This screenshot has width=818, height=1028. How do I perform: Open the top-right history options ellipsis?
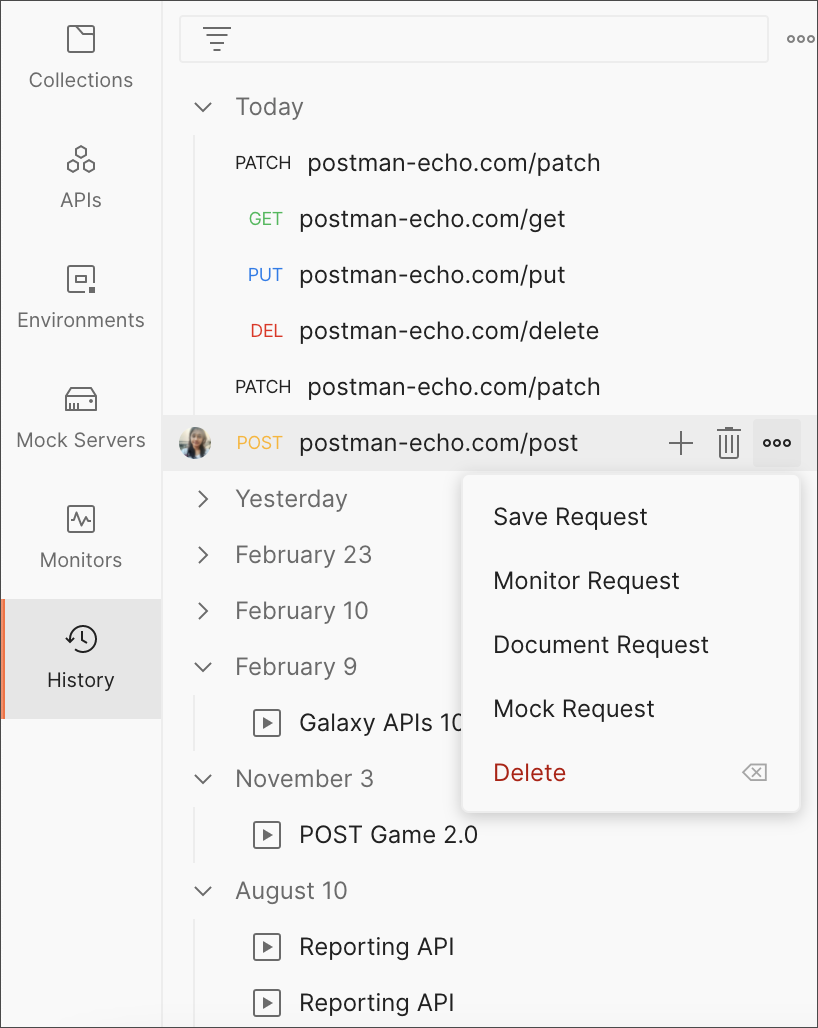tap(800, 39)
